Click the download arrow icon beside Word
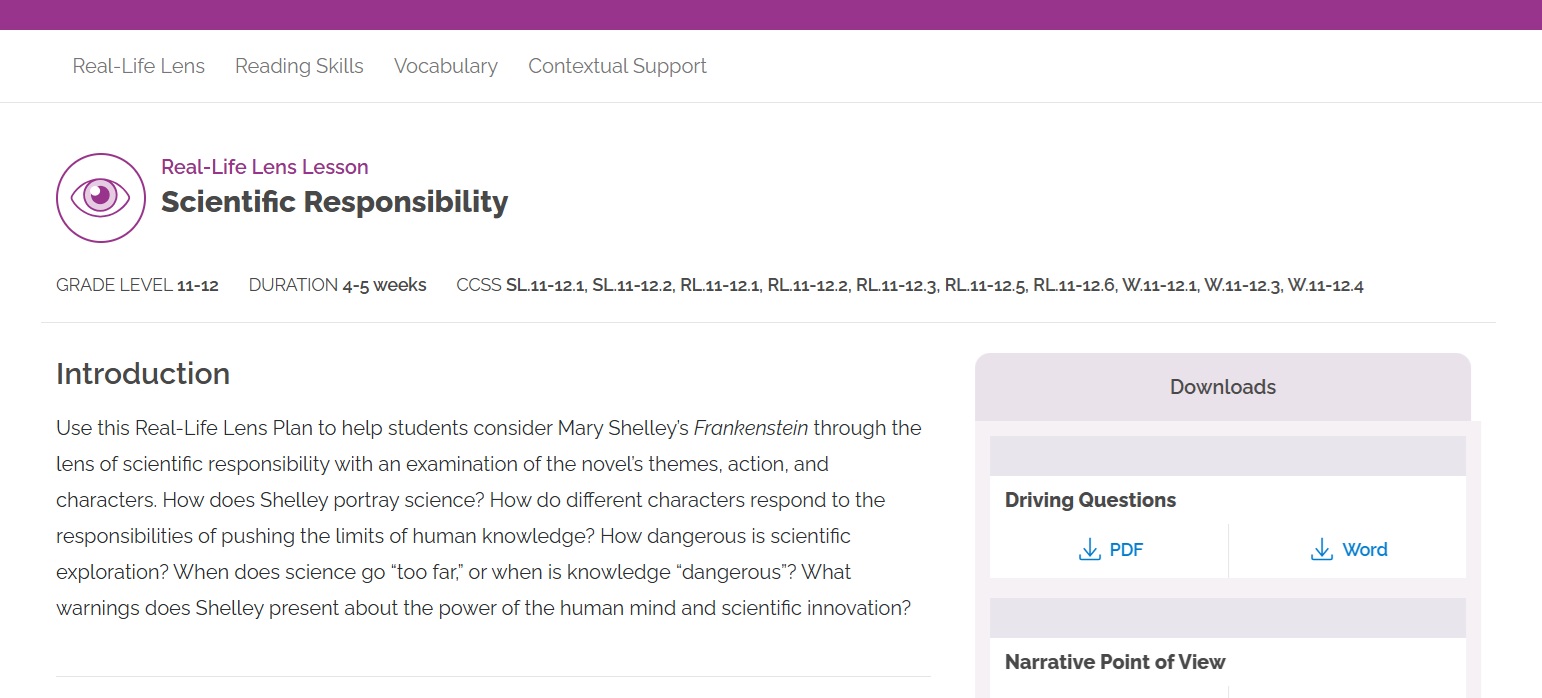 point(1322,550)
